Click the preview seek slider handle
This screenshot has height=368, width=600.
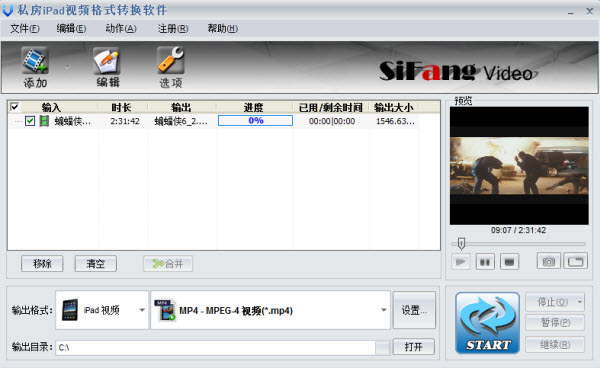pos(461,243)
